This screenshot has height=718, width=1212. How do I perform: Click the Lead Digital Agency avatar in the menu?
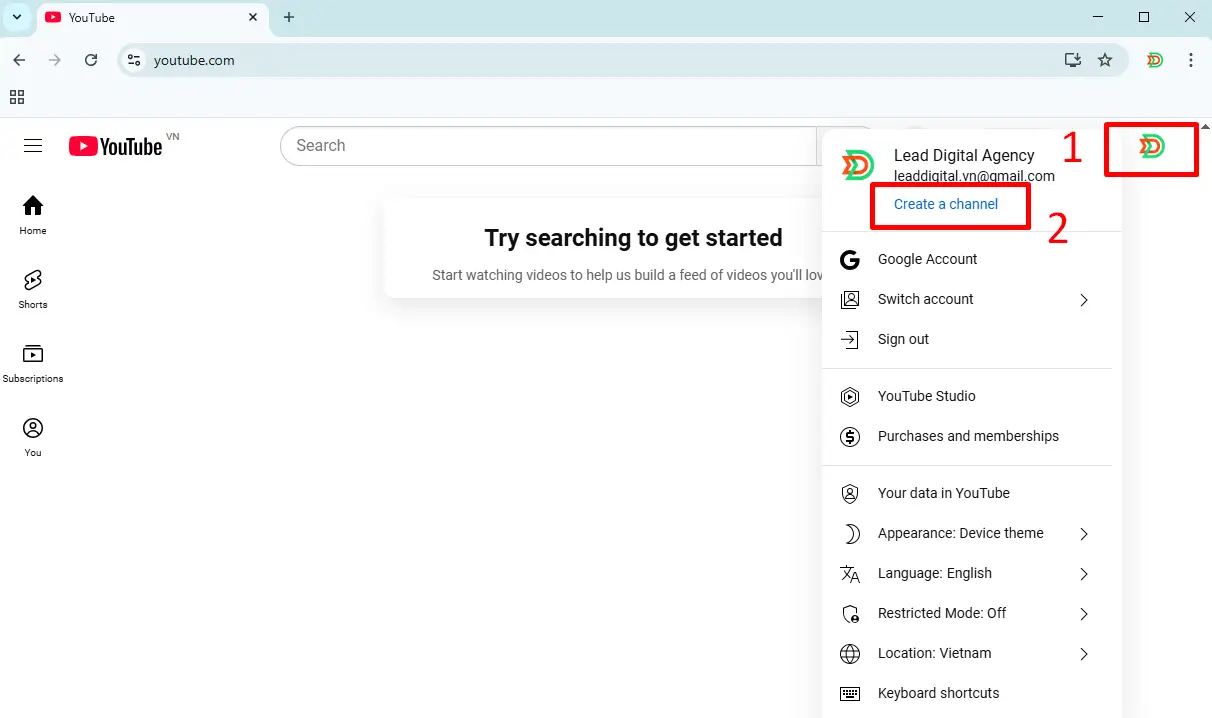coord(858,165)
